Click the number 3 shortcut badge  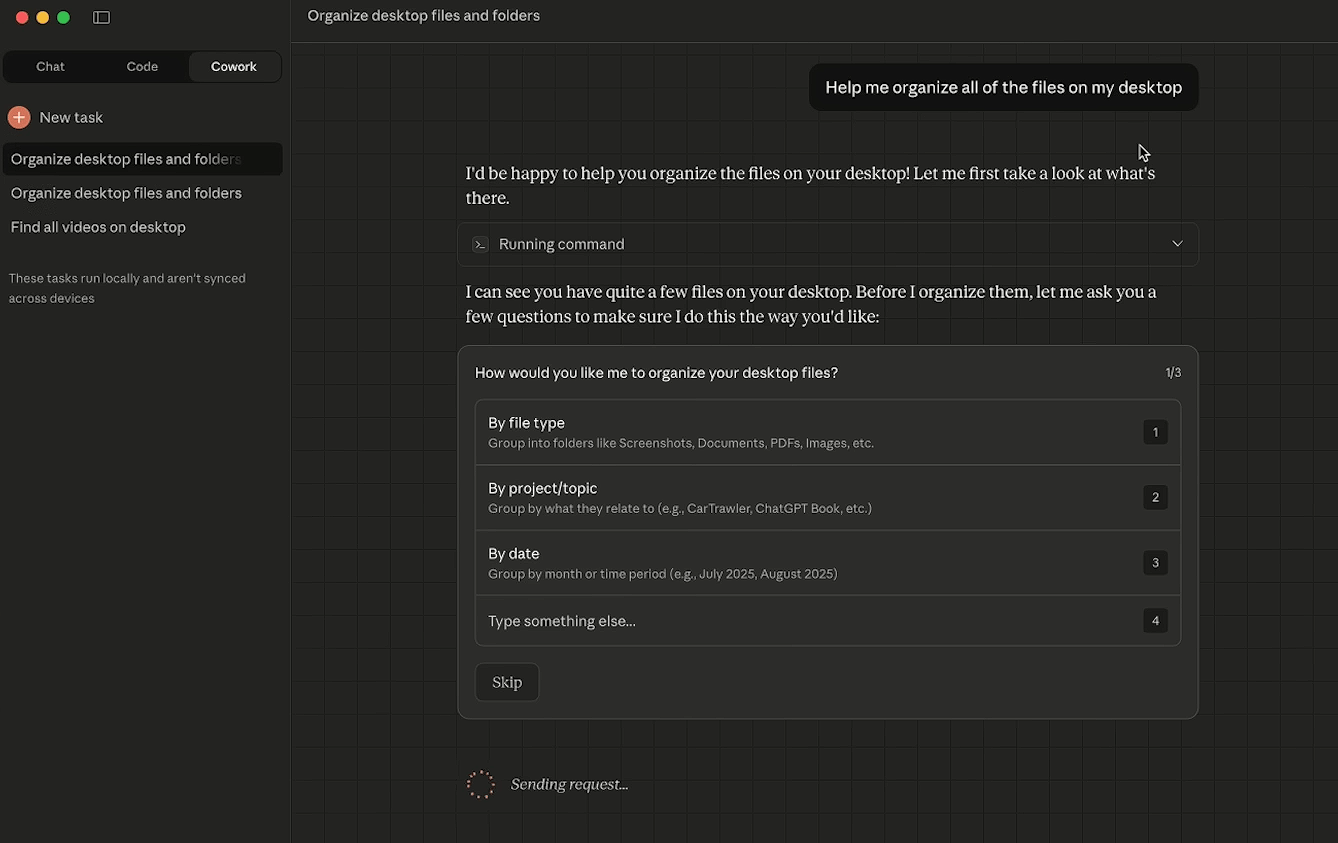point(1155,562)
